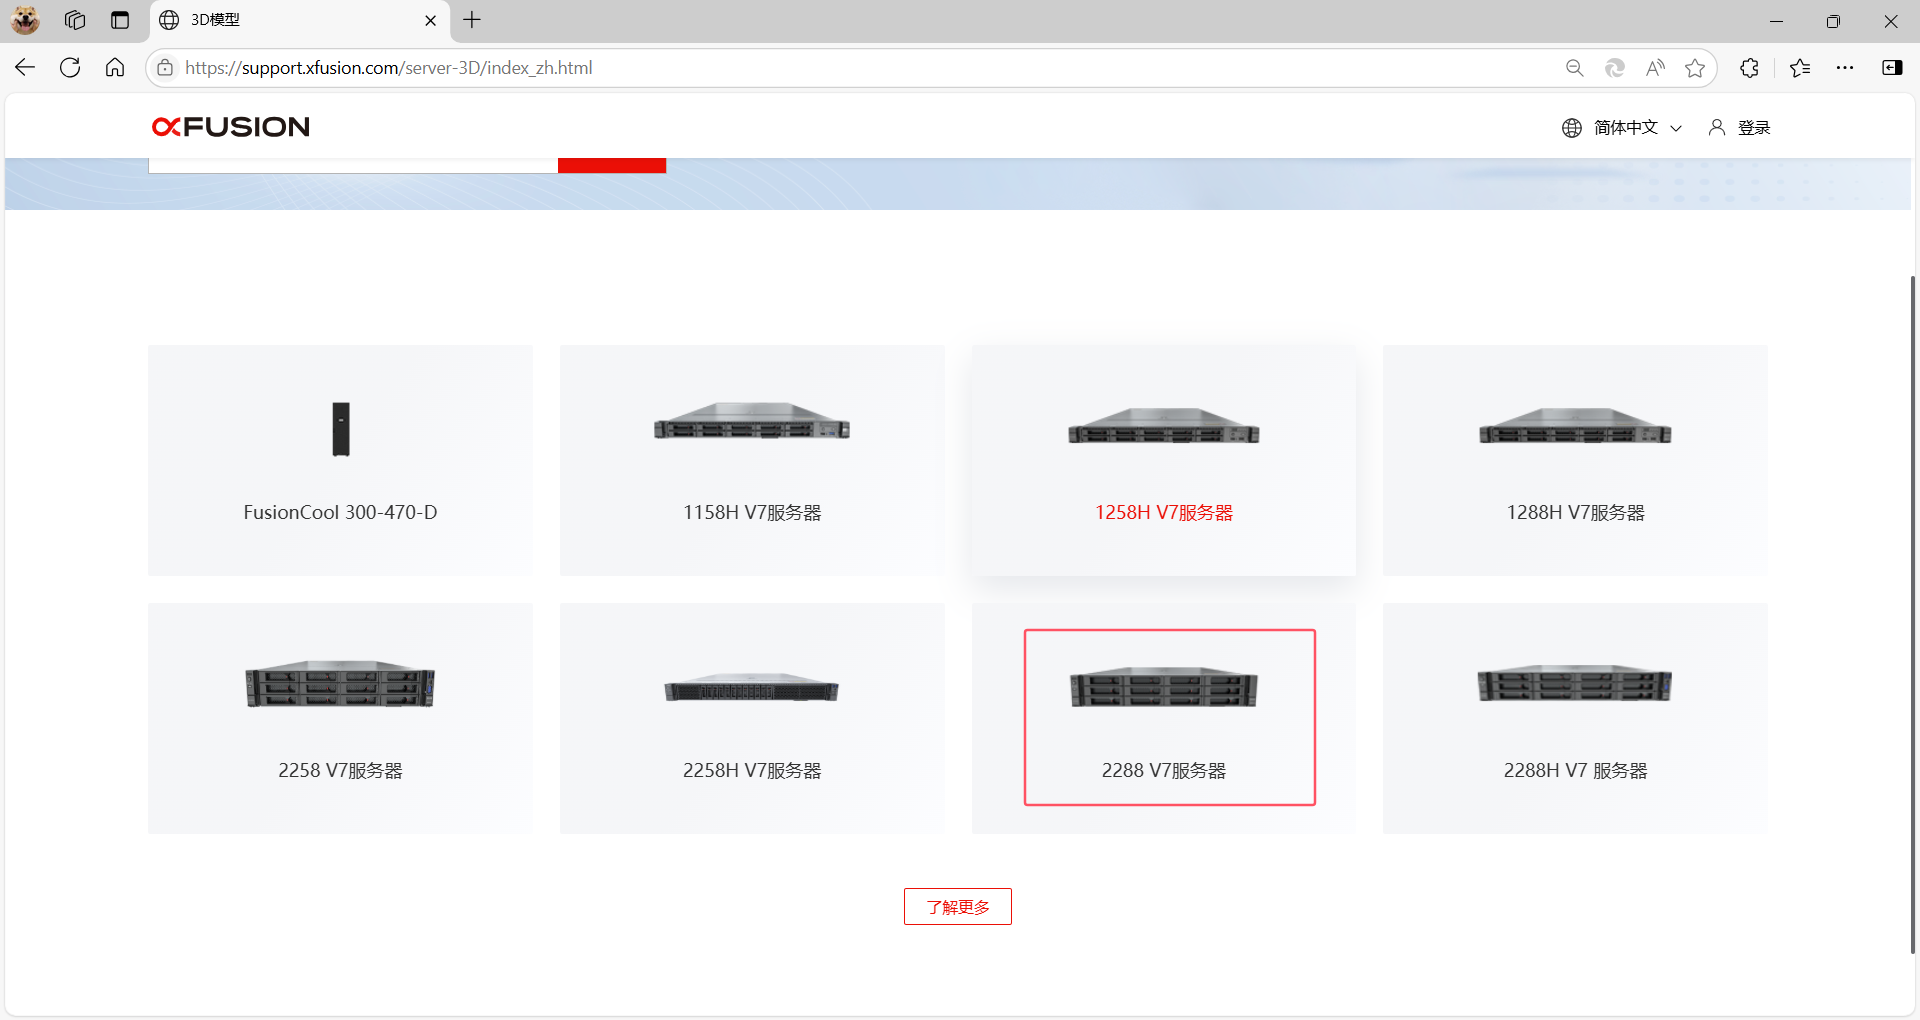Click the page vertical scrollbar
The height and width of the screenshot is (1020, 1920).
(1912, 615)
